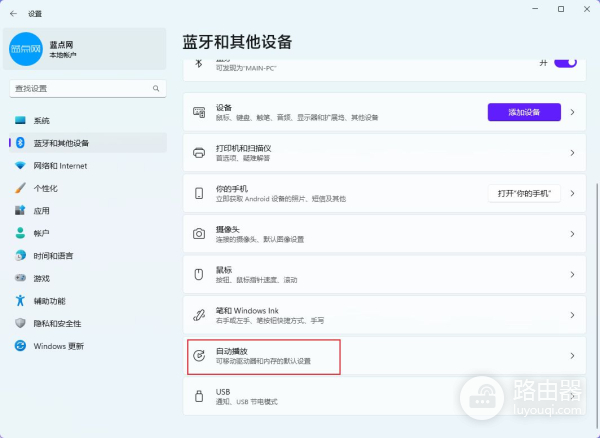Click the 系统 monitor icon in sidebar
This screenshot has height=438, width=600.
tap(20, 120)
